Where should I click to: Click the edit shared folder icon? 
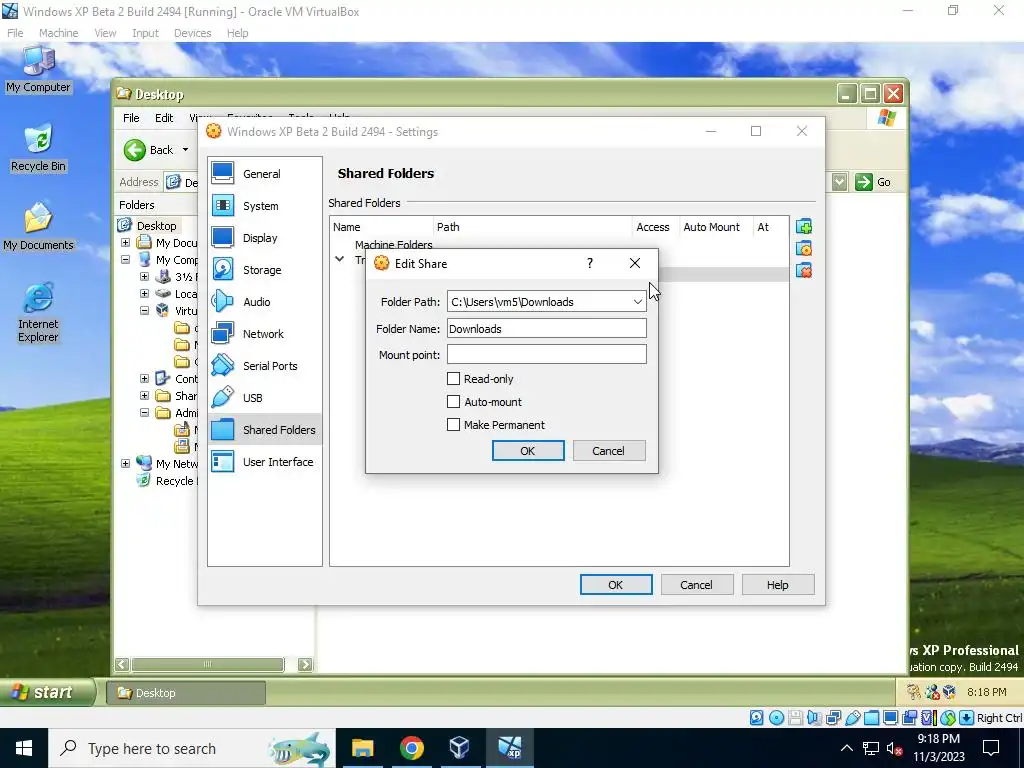(x=804, y=248)
